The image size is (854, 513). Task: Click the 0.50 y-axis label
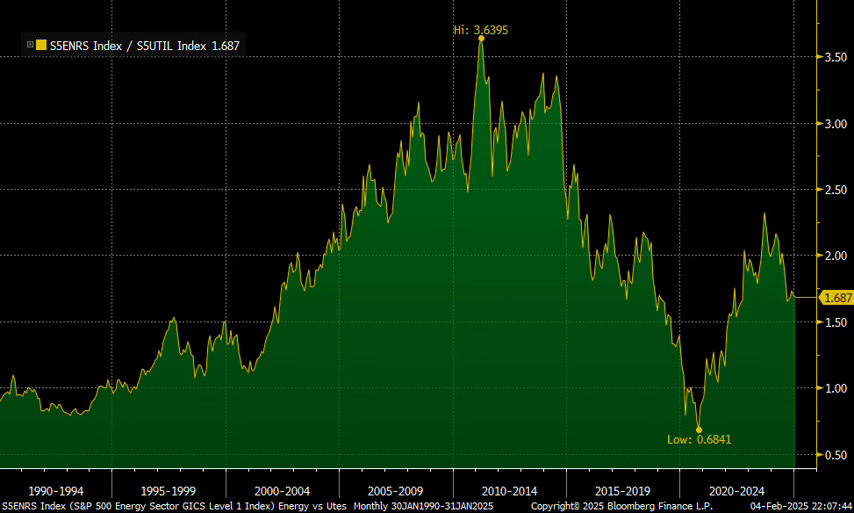[836, 455]
